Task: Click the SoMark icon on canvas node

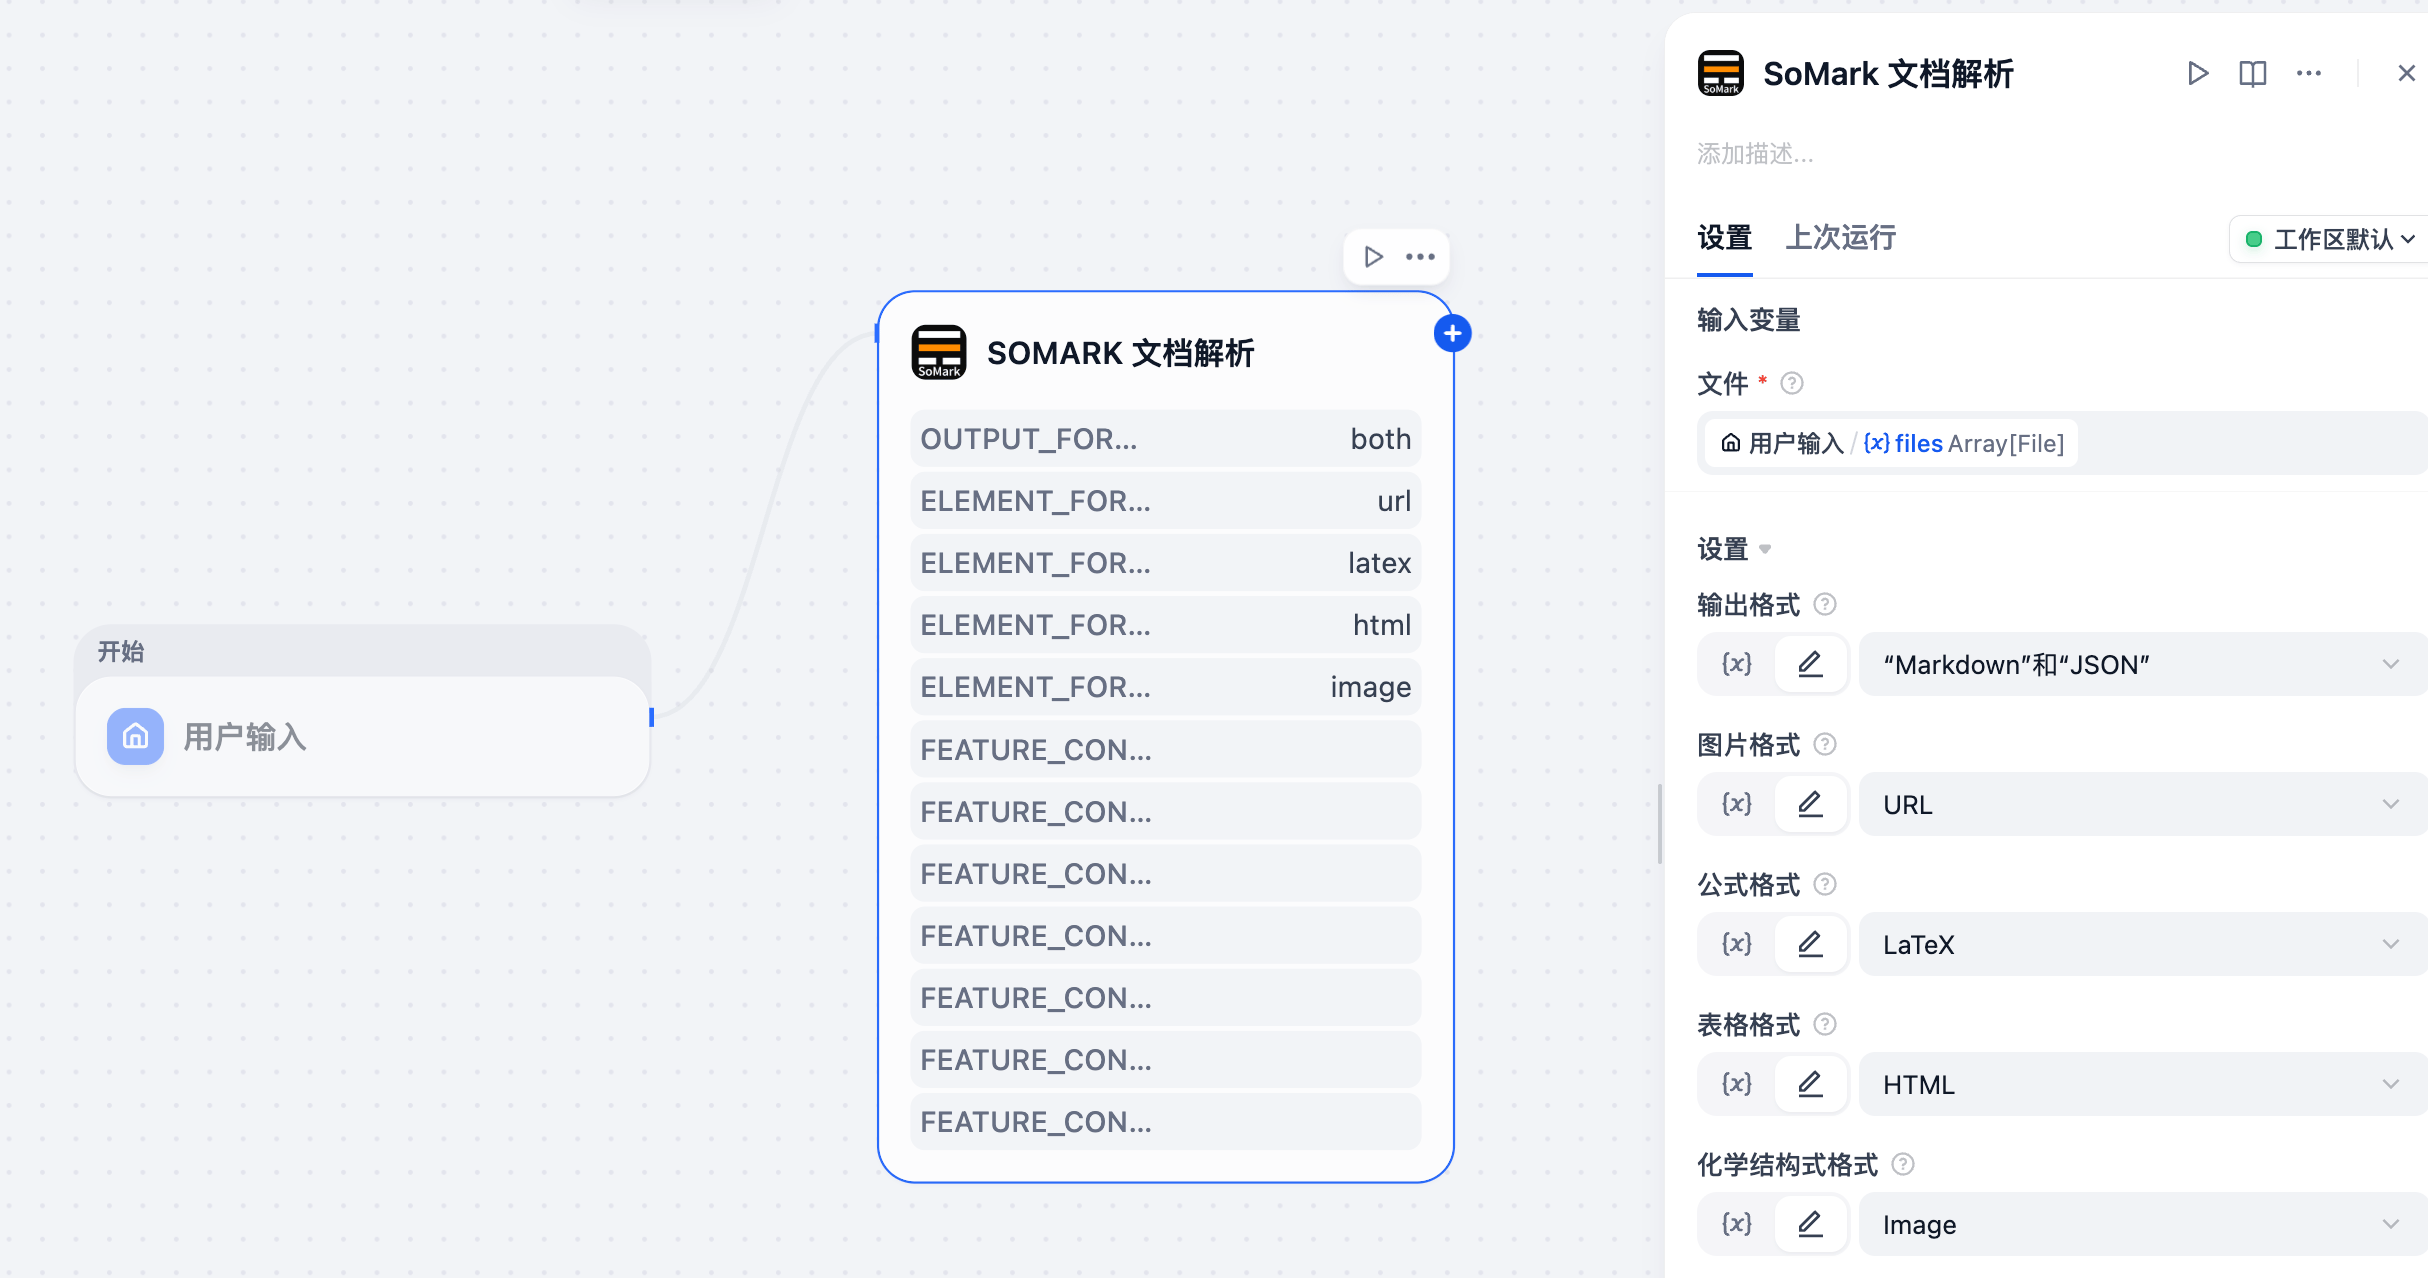Action: (938, 352)
